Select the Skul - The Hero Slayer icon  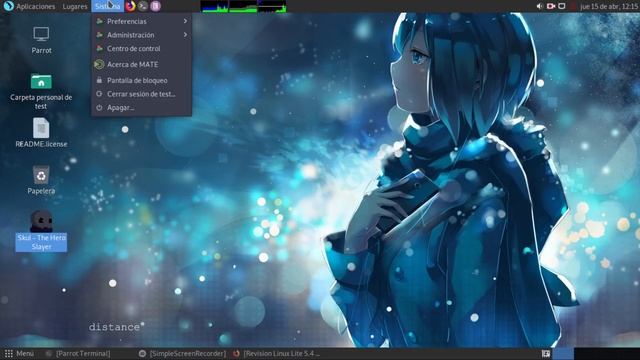pos(41,231)
